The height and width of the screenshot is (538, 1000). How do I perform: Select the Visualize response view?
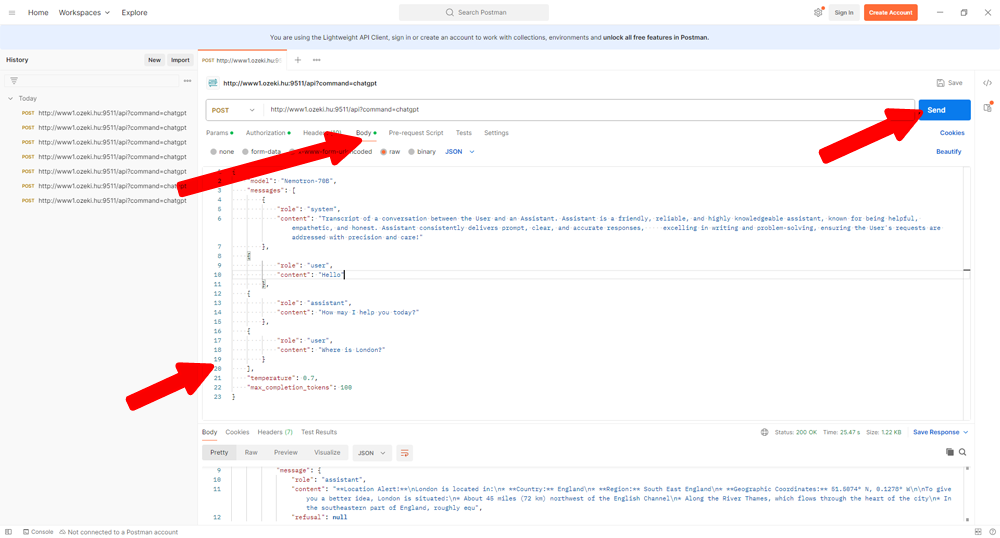click(x=327, y=453)
